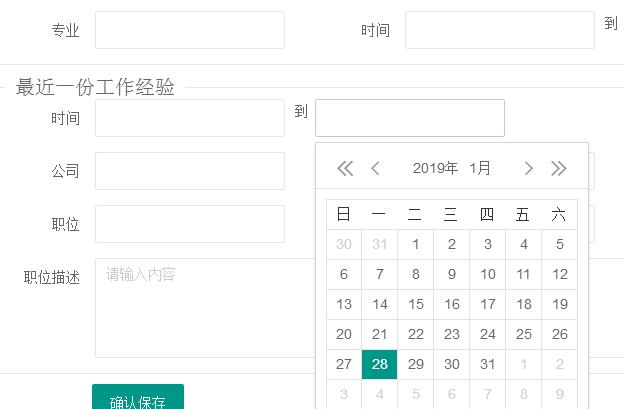Select January 14 in calendar

[380, 304]
